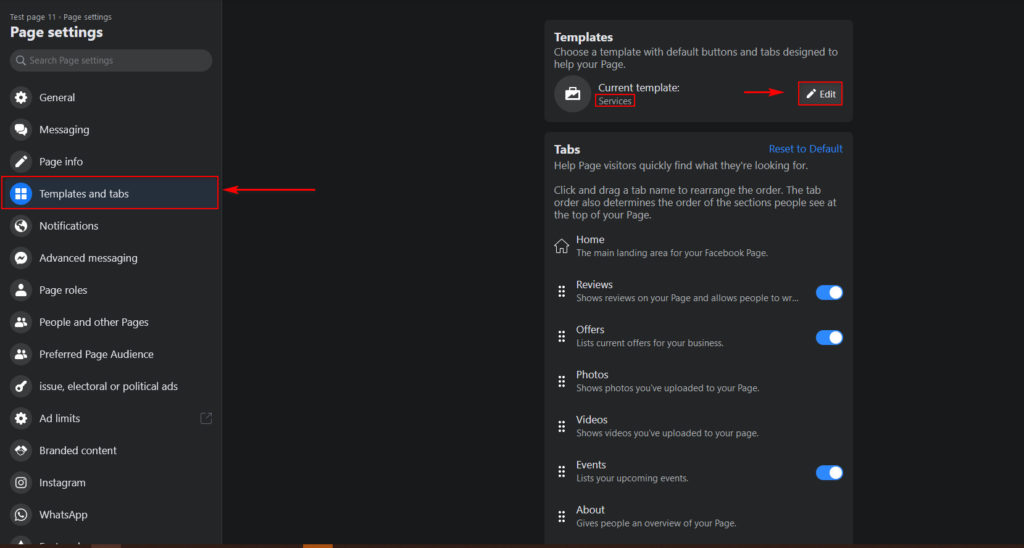Click the Page info pencil icon

[21, 161]
